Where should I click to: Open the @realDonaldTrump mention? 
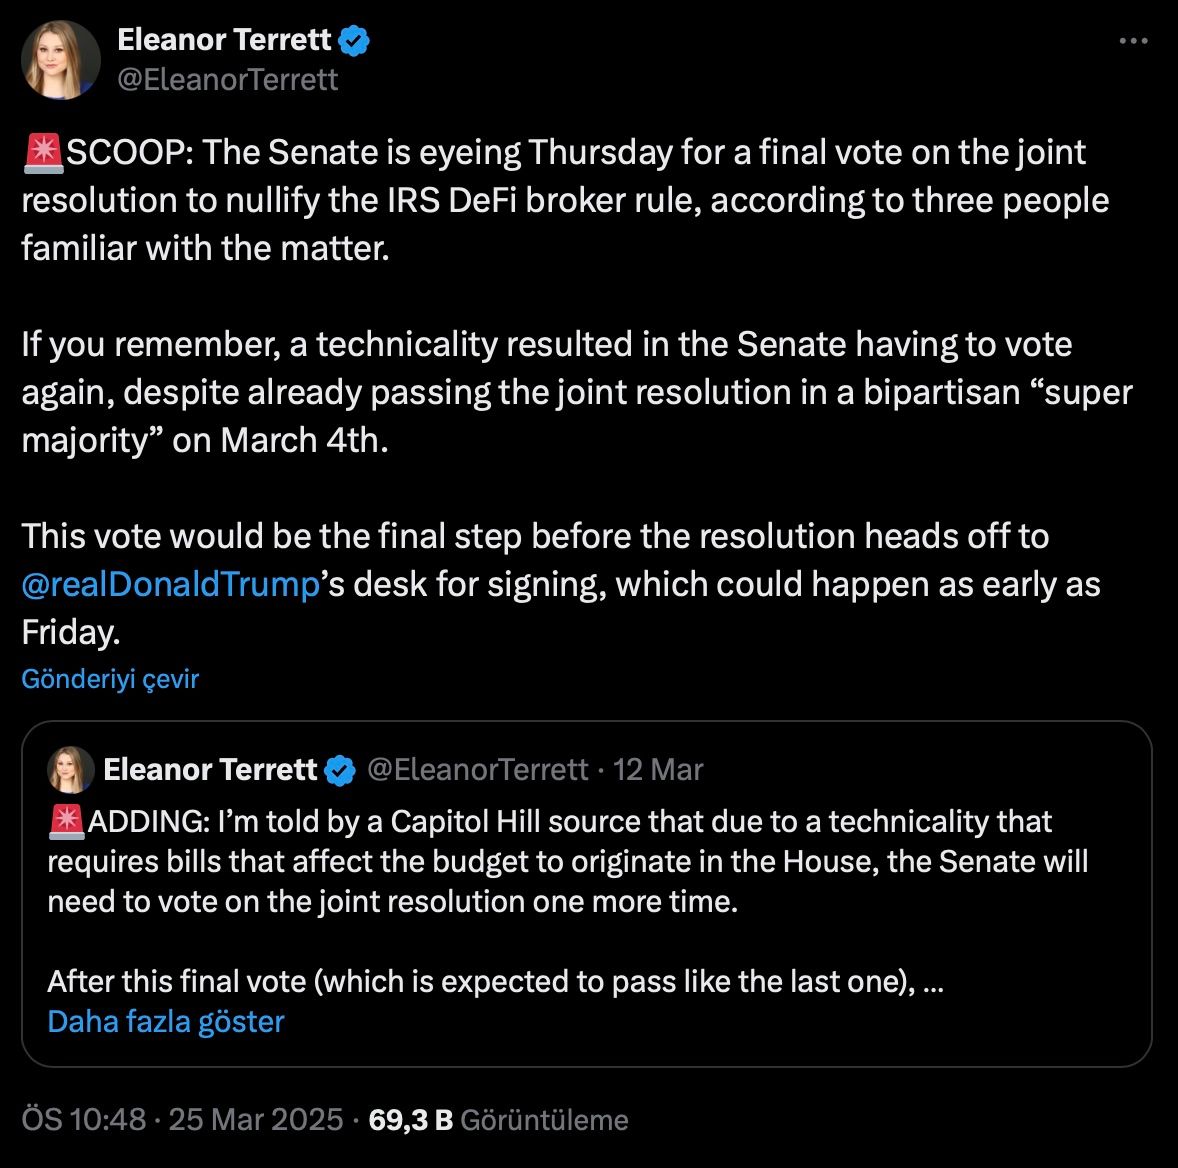click(170, 584)
